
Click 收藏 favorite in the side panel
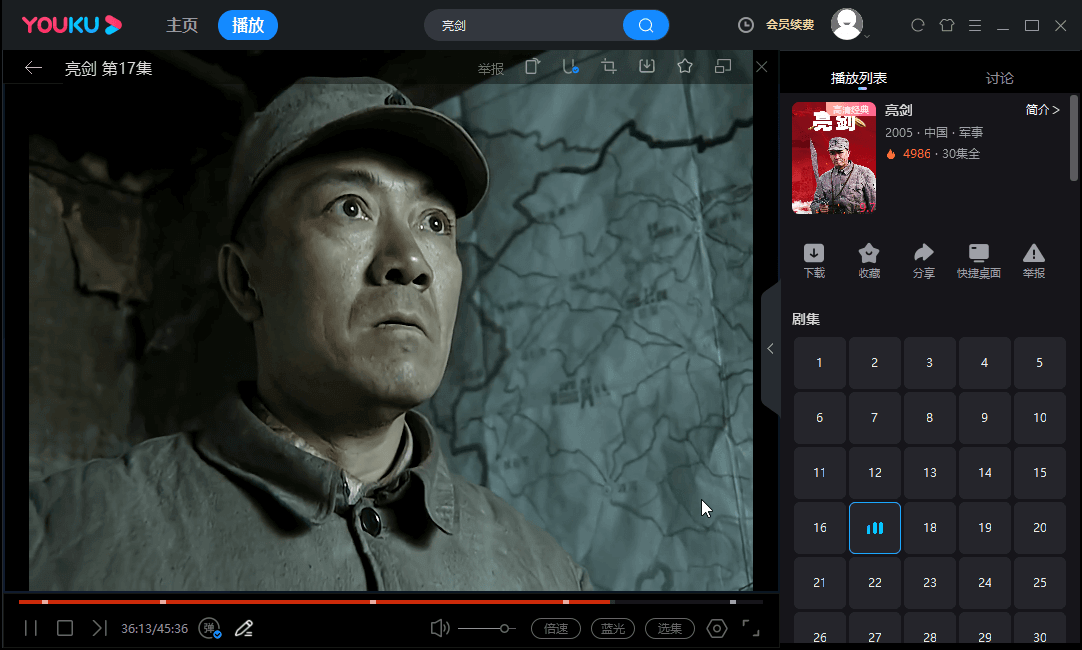tap(869, 262)
